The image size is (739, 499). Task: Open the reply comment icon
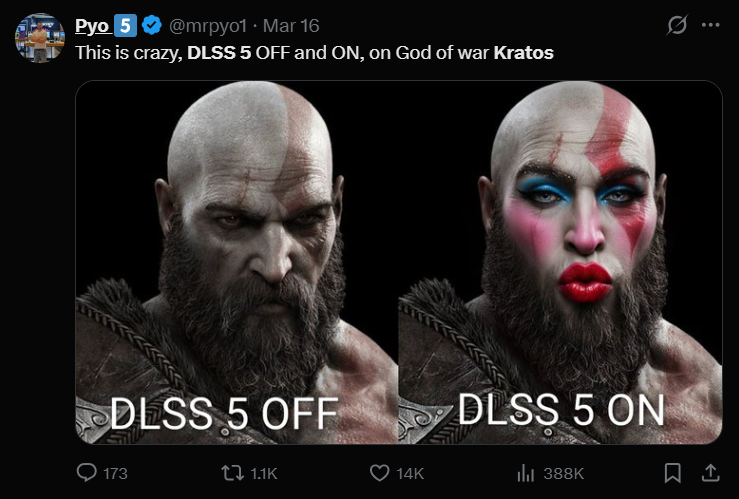[87, 473]
